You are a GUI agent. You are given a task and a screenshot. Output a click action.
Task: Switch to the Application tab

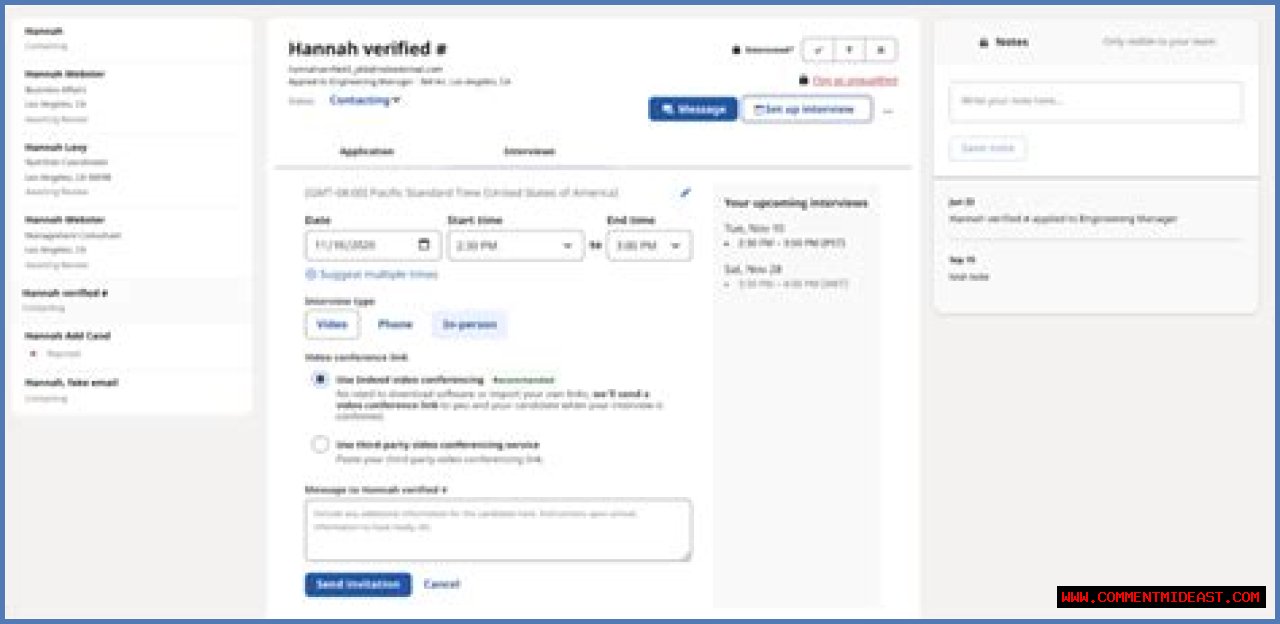(367, 151)
